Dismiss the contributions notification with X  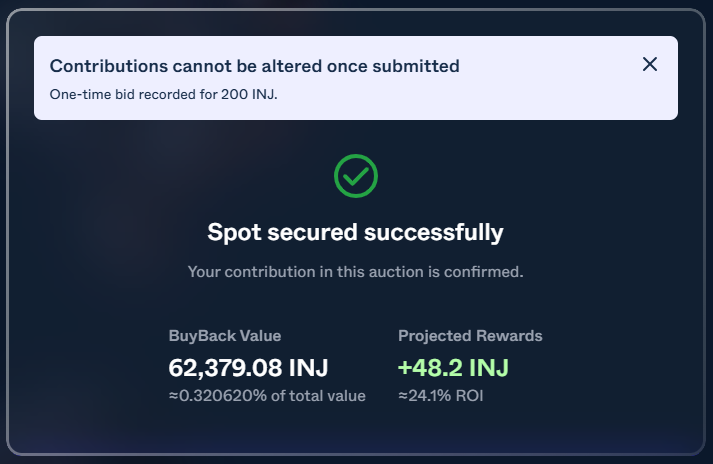(650, 64)
